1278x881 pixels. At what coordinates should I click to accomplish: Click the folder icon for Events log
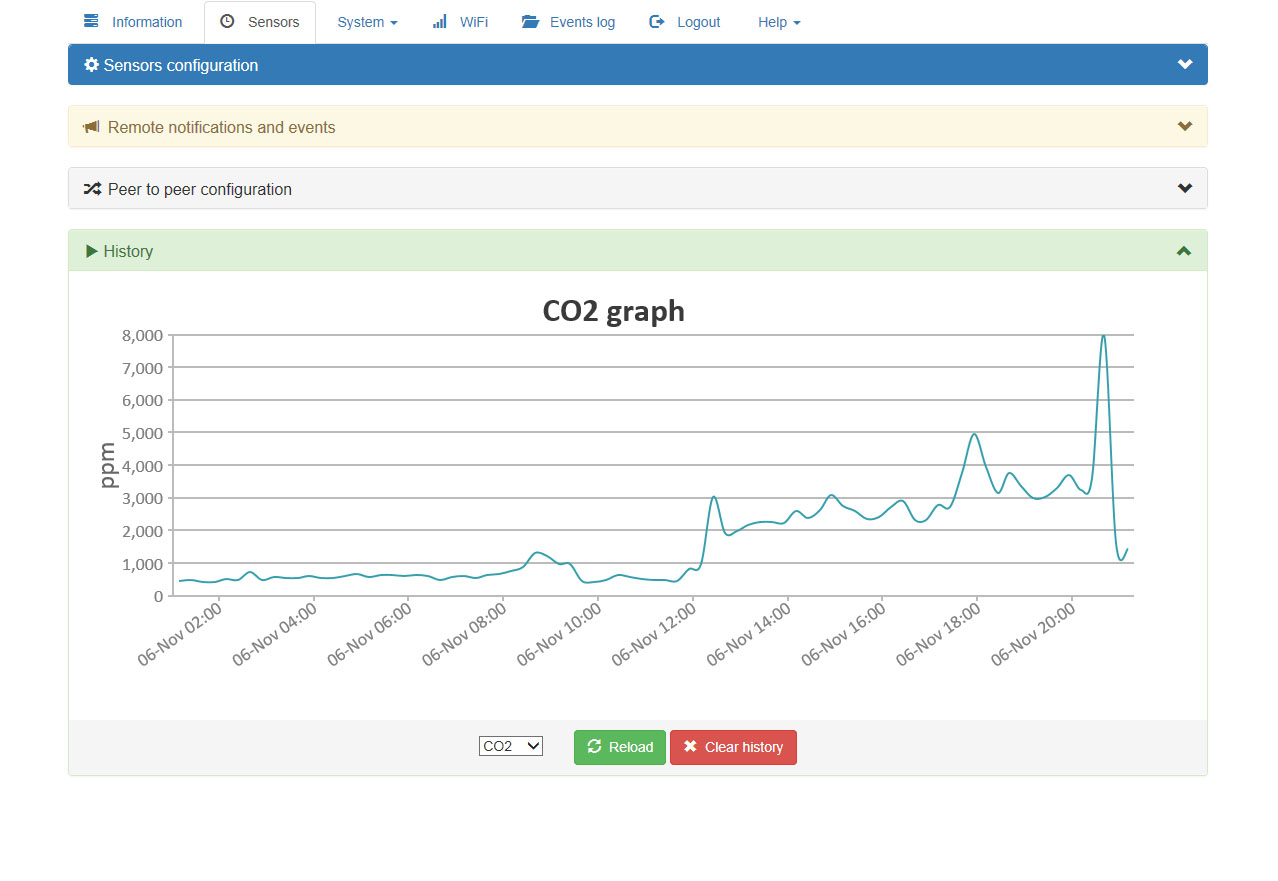pos(530,22)
